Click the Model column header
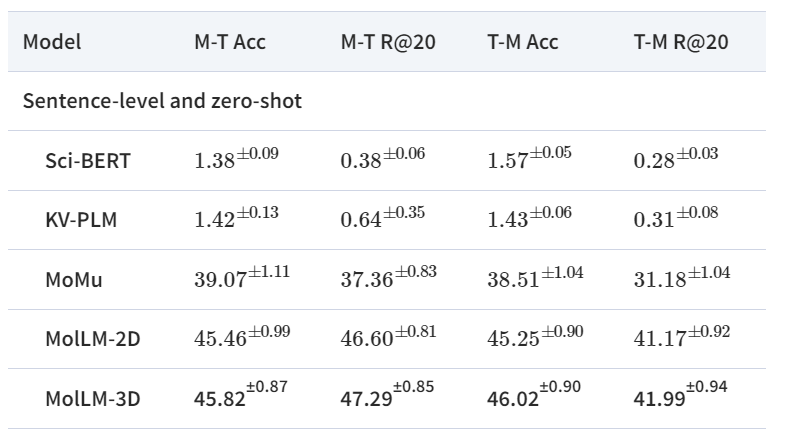 click(x=52, y=42)
